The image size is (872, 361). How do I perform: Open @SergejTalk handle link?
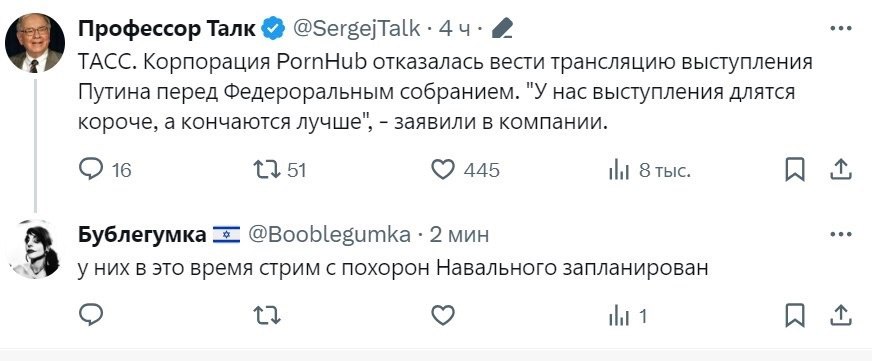click(x=356, y=28)
